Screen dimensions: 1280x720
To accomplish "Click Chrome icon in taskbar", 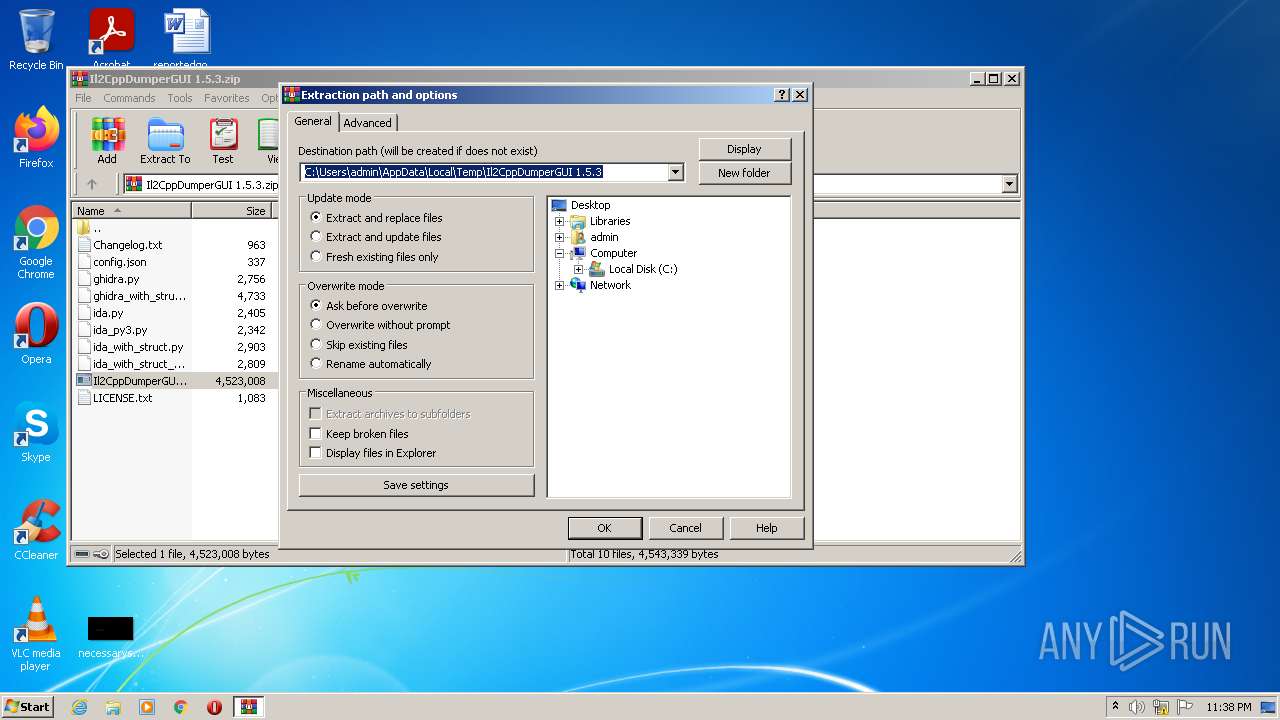I will 181,707.
